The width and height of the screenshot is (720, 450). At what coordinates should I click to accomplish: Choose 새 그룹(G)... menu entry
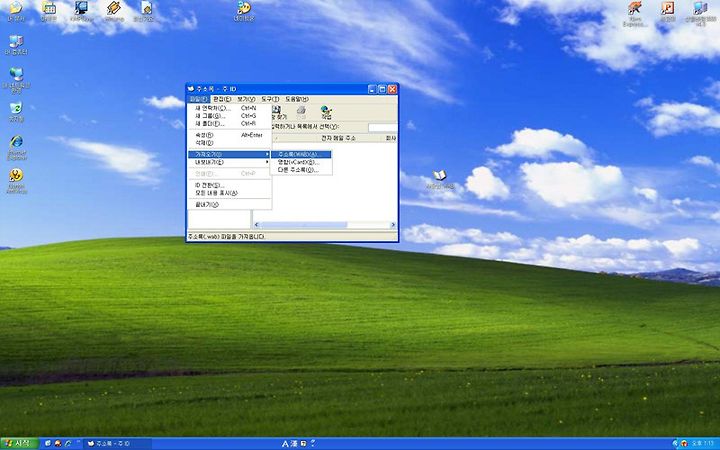tap(230, 116)
